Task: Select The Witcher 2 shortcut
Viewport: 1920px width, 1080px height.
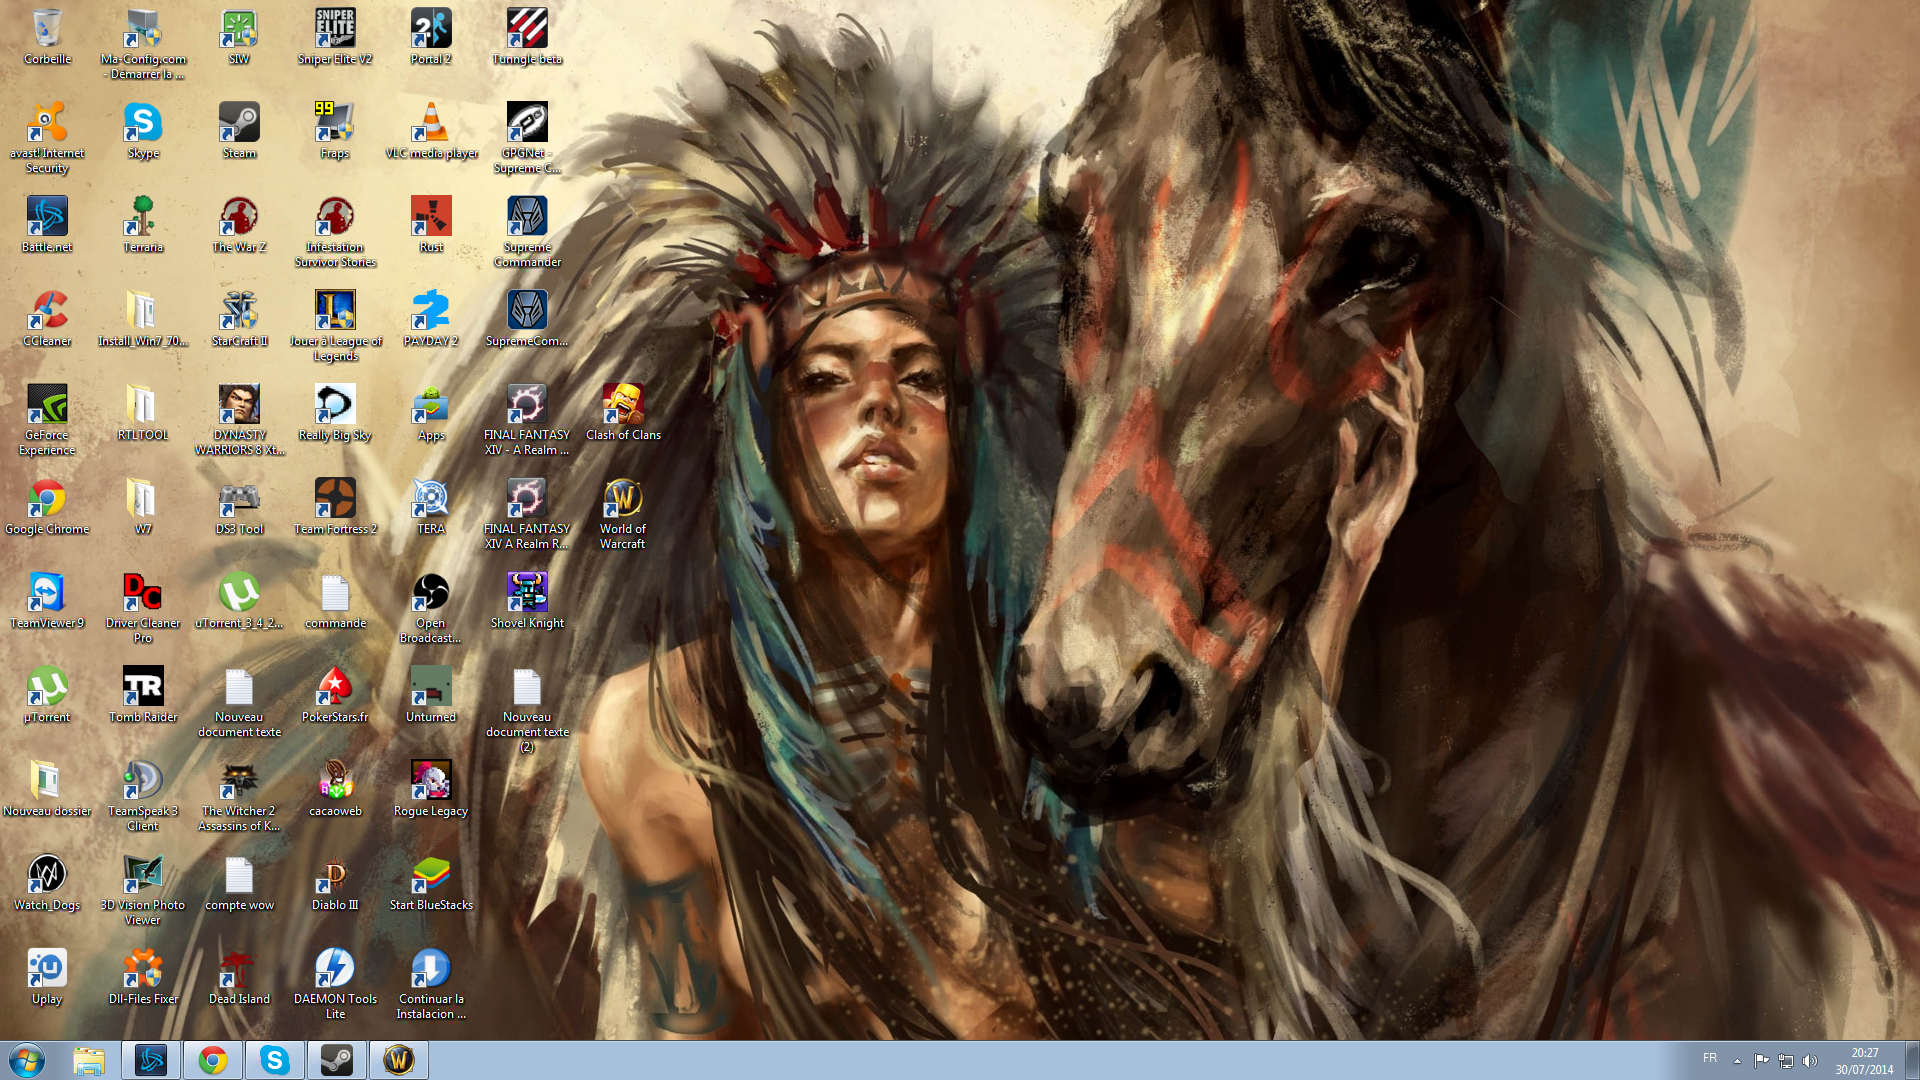Action: tap(239, 796)
